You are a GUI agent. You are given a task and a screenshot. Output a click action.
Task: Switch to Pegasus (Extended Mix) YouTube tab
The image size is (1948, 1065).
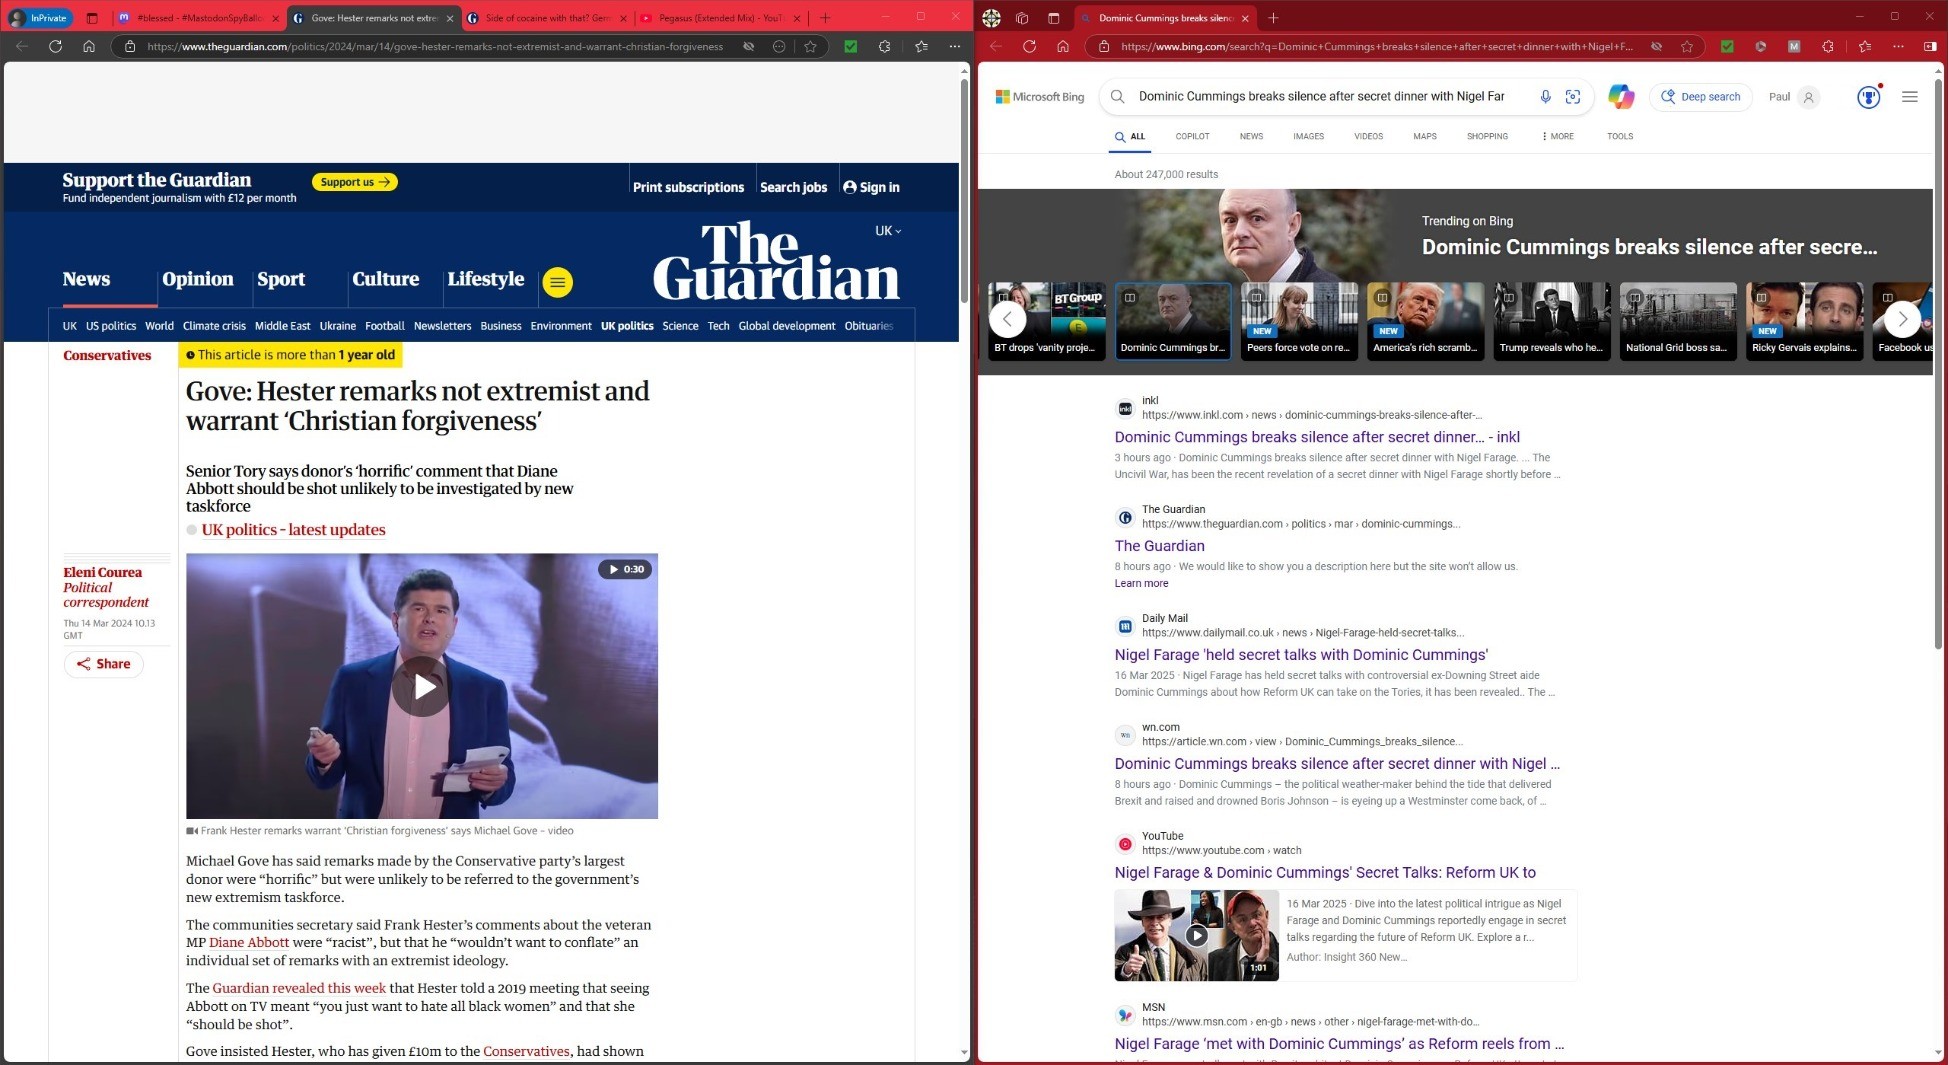720,18
